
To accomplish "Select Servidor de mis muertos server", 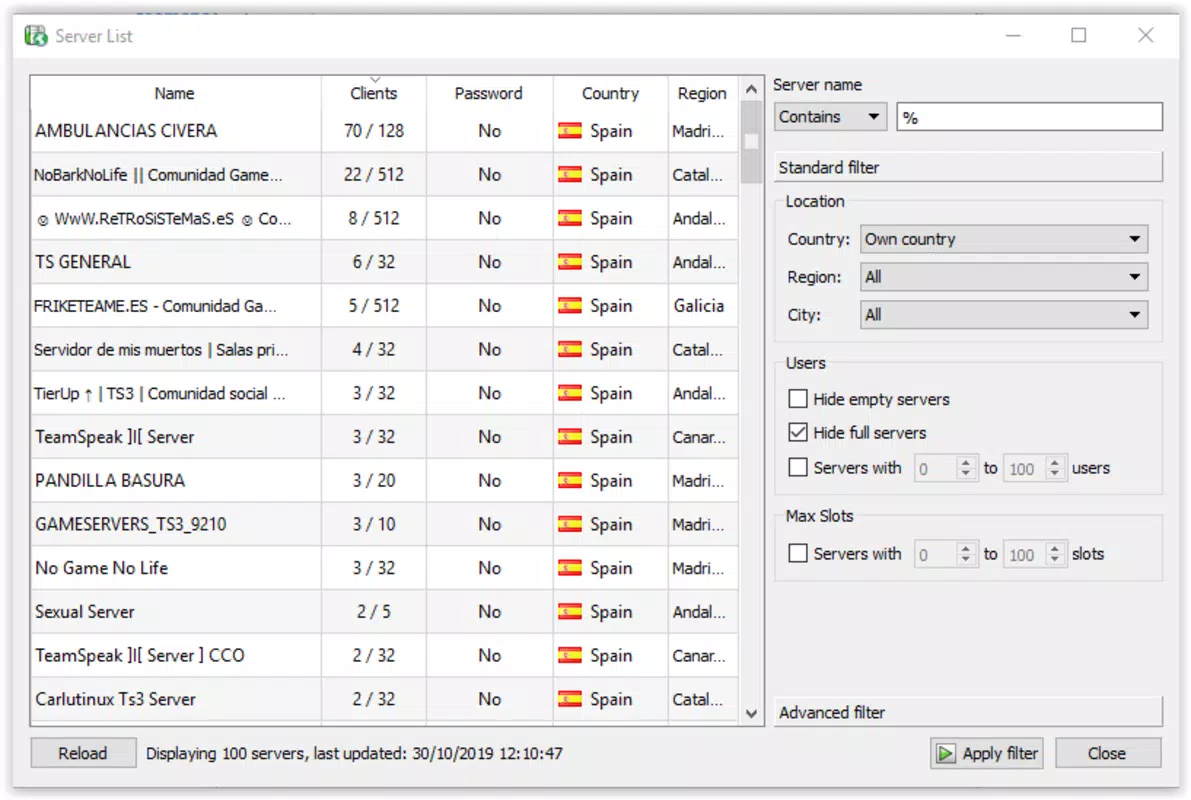I will [384, 349].
